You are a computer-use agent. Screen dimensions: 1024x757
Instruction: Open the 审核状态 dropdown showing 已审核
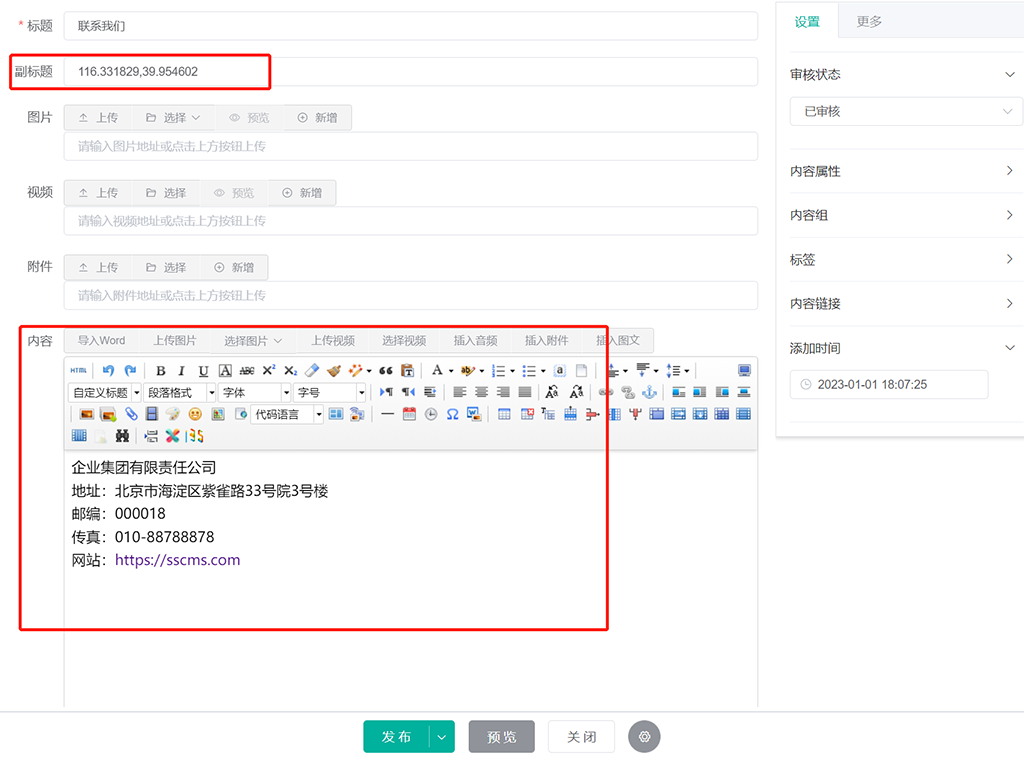pos(905,112)
